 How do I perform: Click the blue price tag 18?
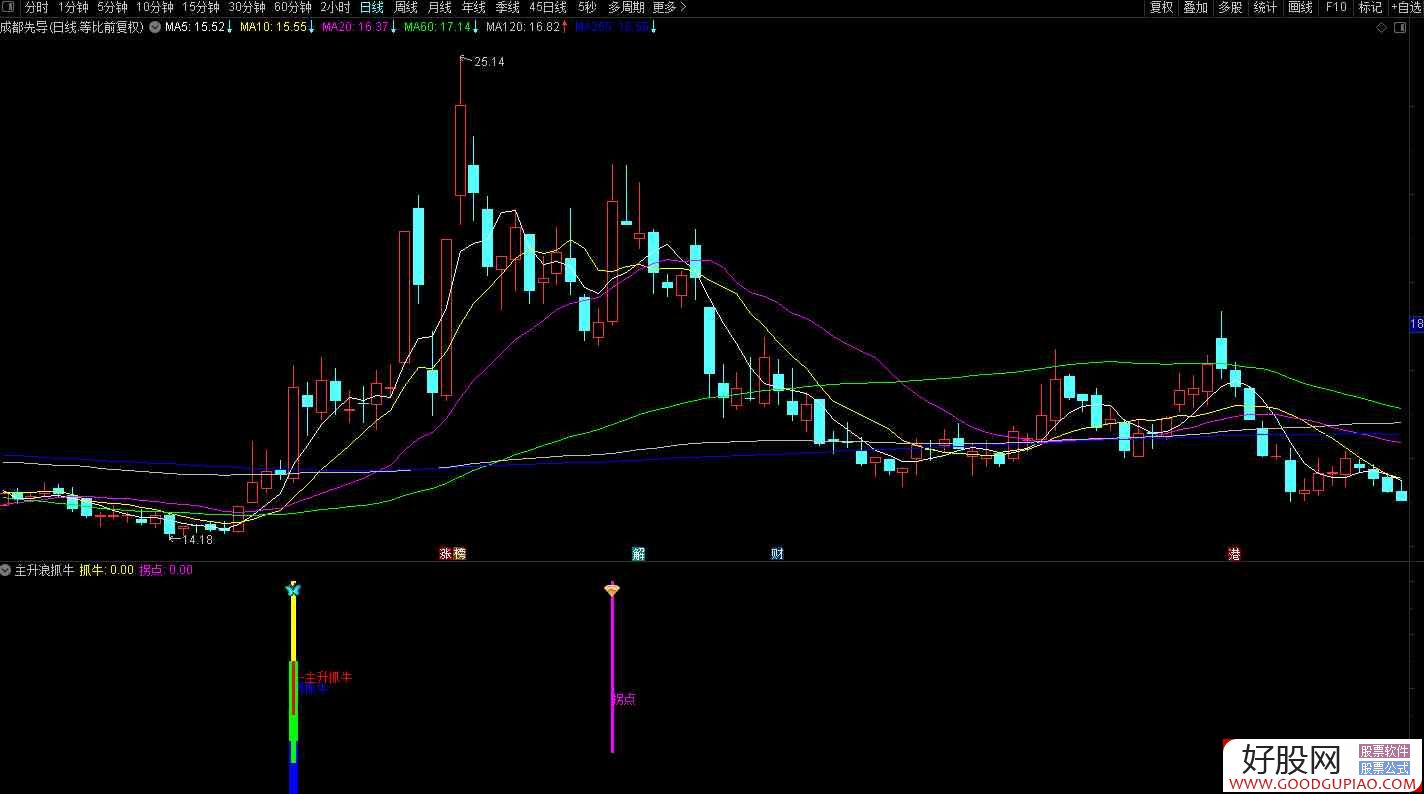pyautogui.click(x=1416, y=324)
